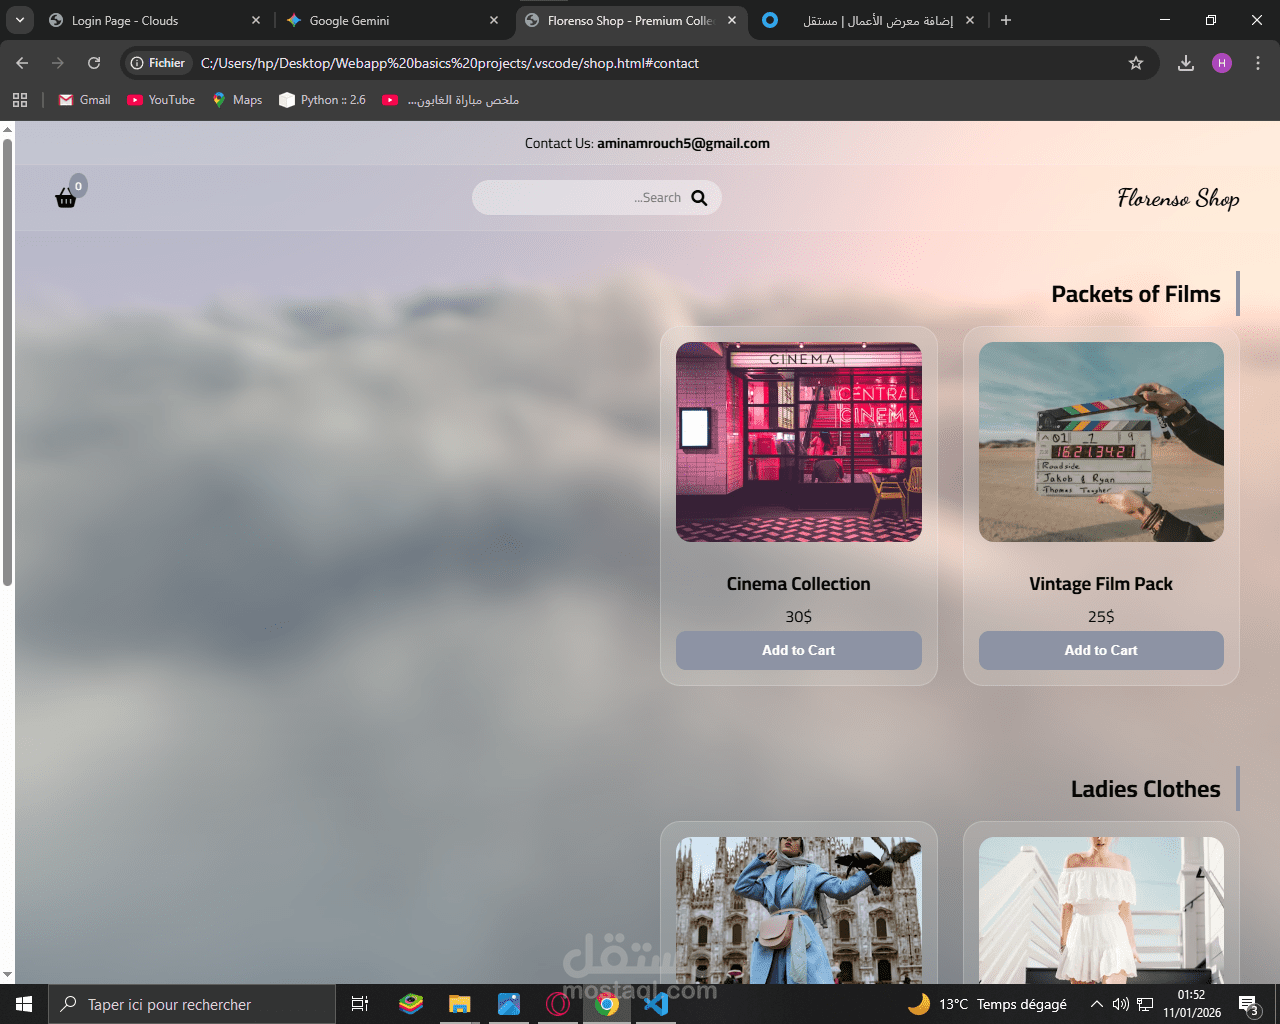Open the Arabic ملخص مباراة bookmark

point(450,100)
